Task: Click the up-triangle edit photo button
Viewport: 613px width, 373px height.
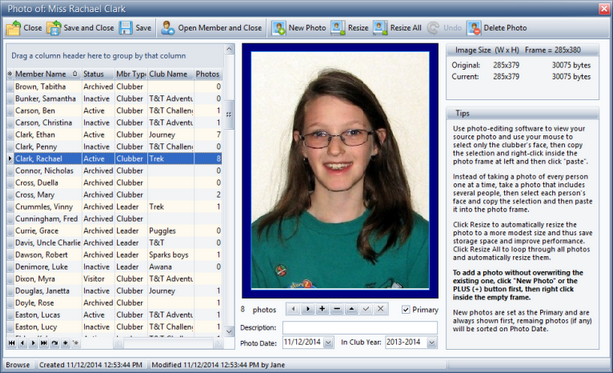Action: 351,309
